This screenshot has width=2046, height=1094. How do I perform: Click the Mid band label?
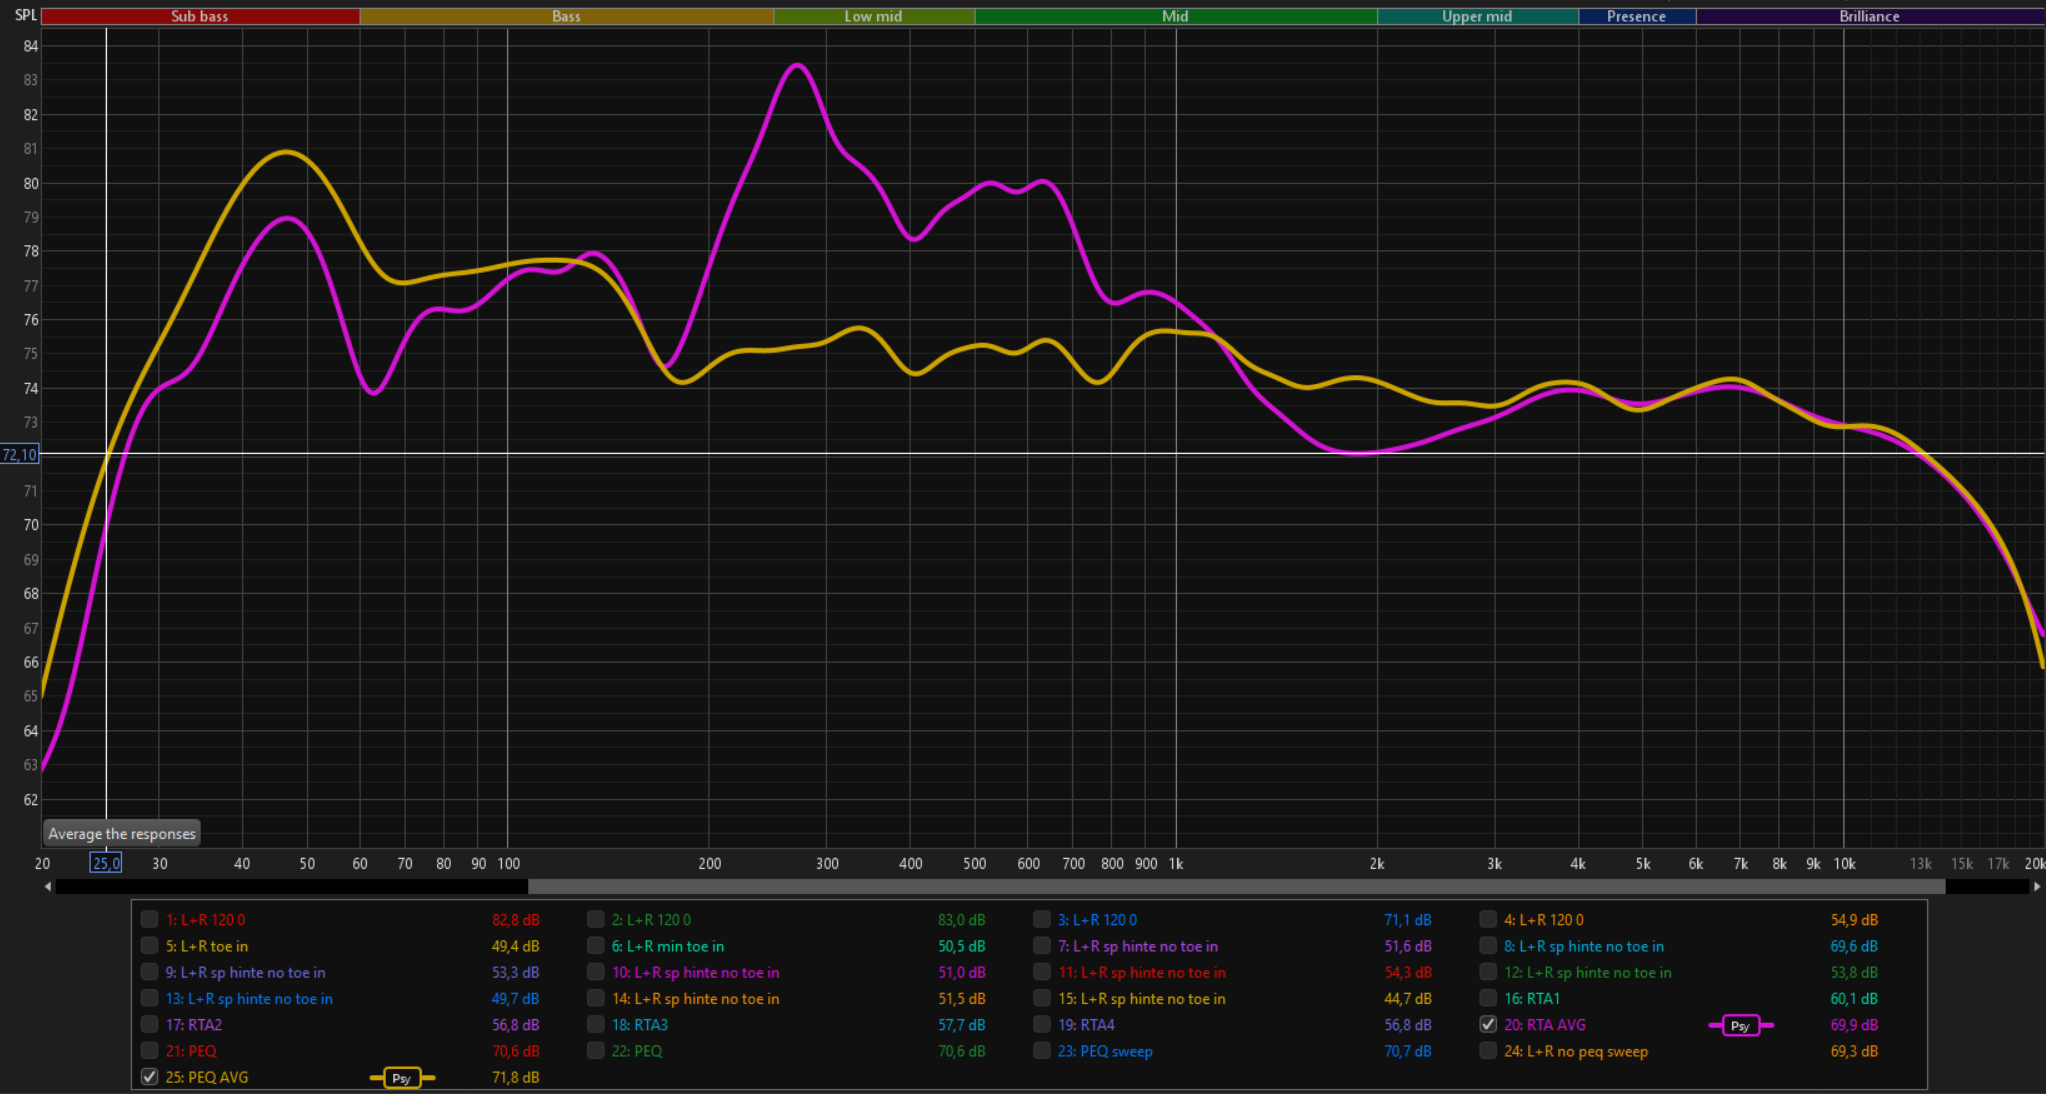[1175, 16]
